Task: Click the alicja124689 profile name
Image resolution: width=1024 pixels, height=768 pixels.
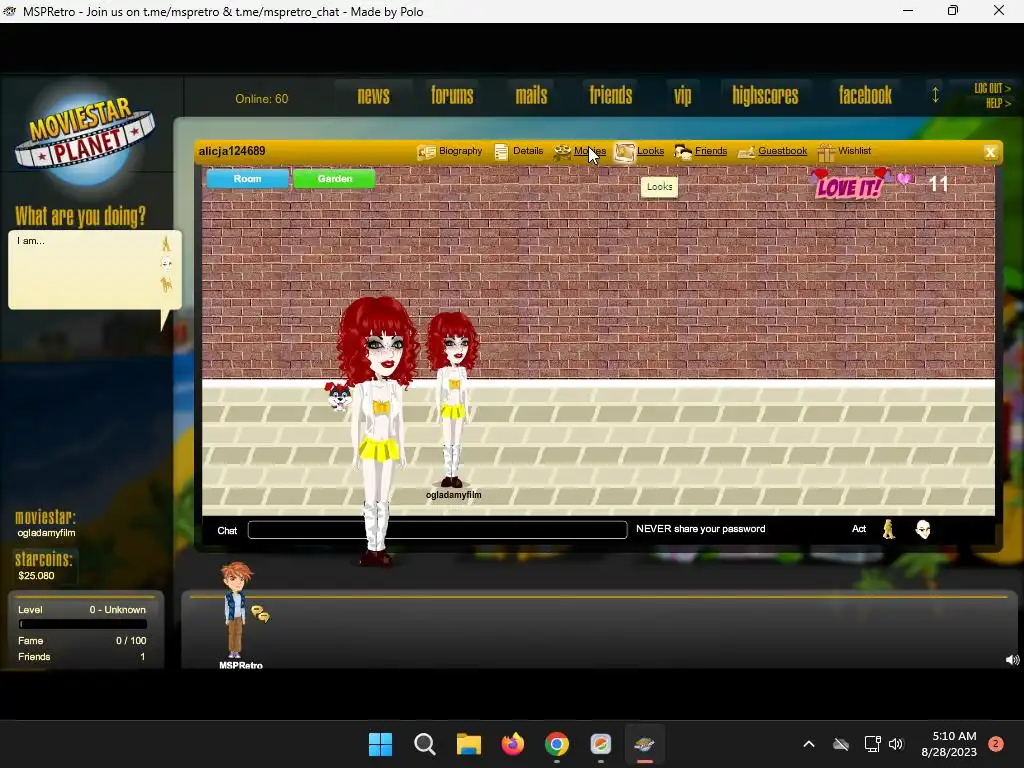Action: pos(232,151)
